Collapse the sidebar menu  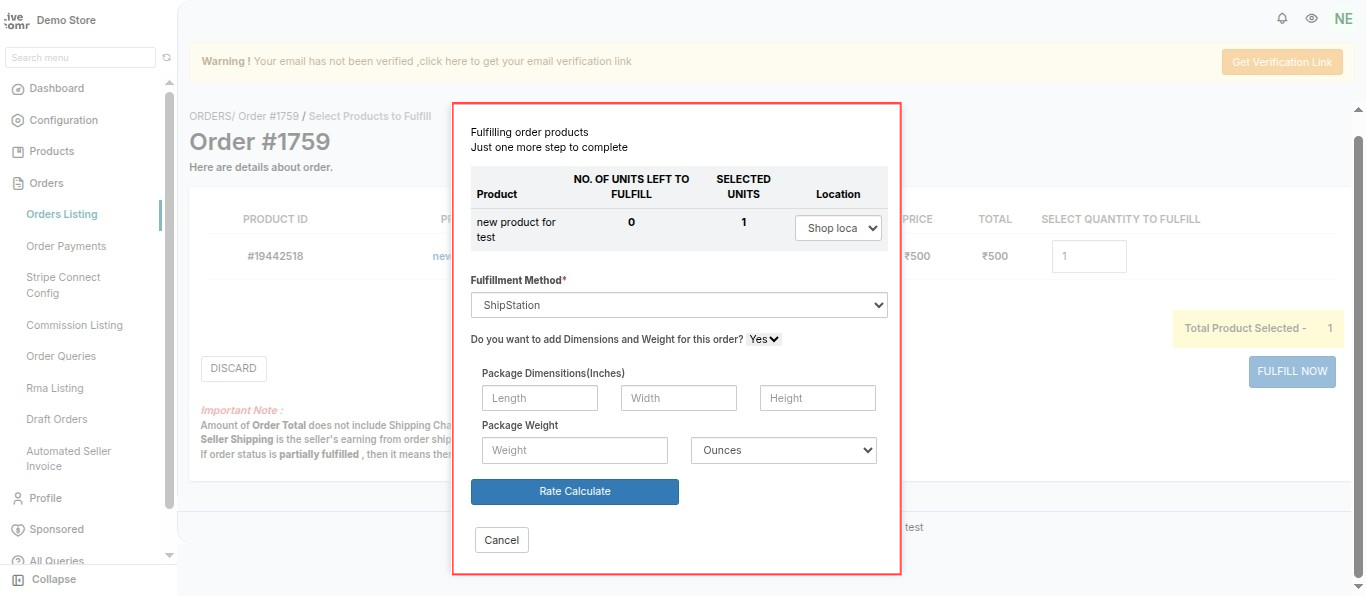(44, 580)
